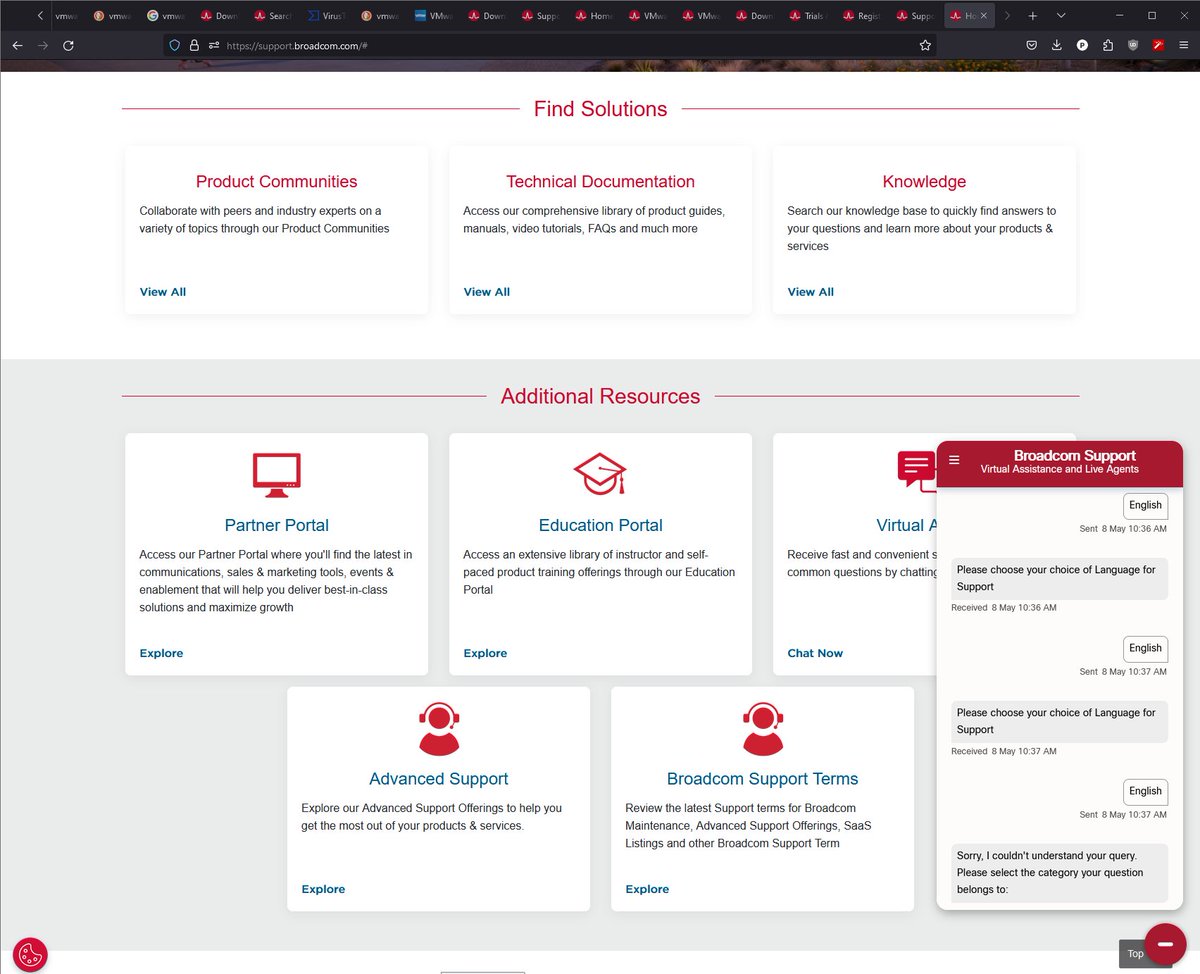Viewport: 1200px width, 974px height.
Task: Open site permissions icon in the address bar
Action: point(214,45)
